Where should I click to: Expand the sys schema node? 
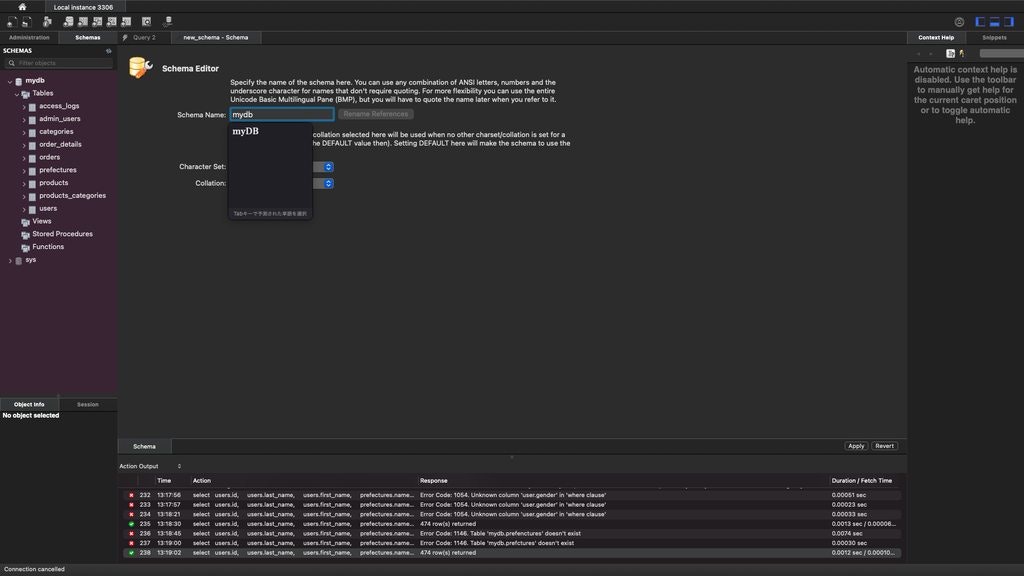[x=10, y=261]
